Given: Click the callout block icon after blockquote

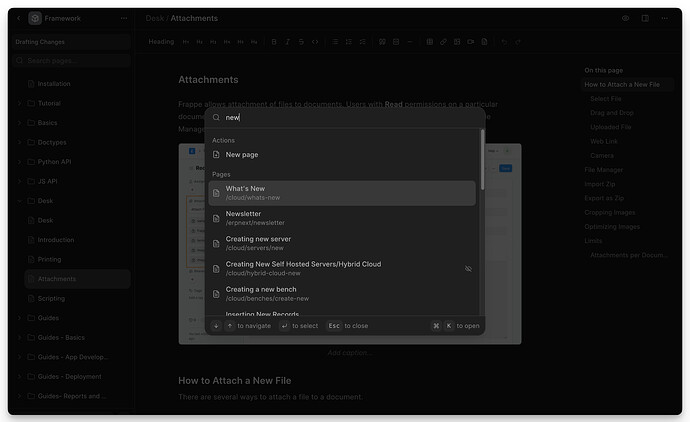Looking at the screenshot, I should pos(396,42).
